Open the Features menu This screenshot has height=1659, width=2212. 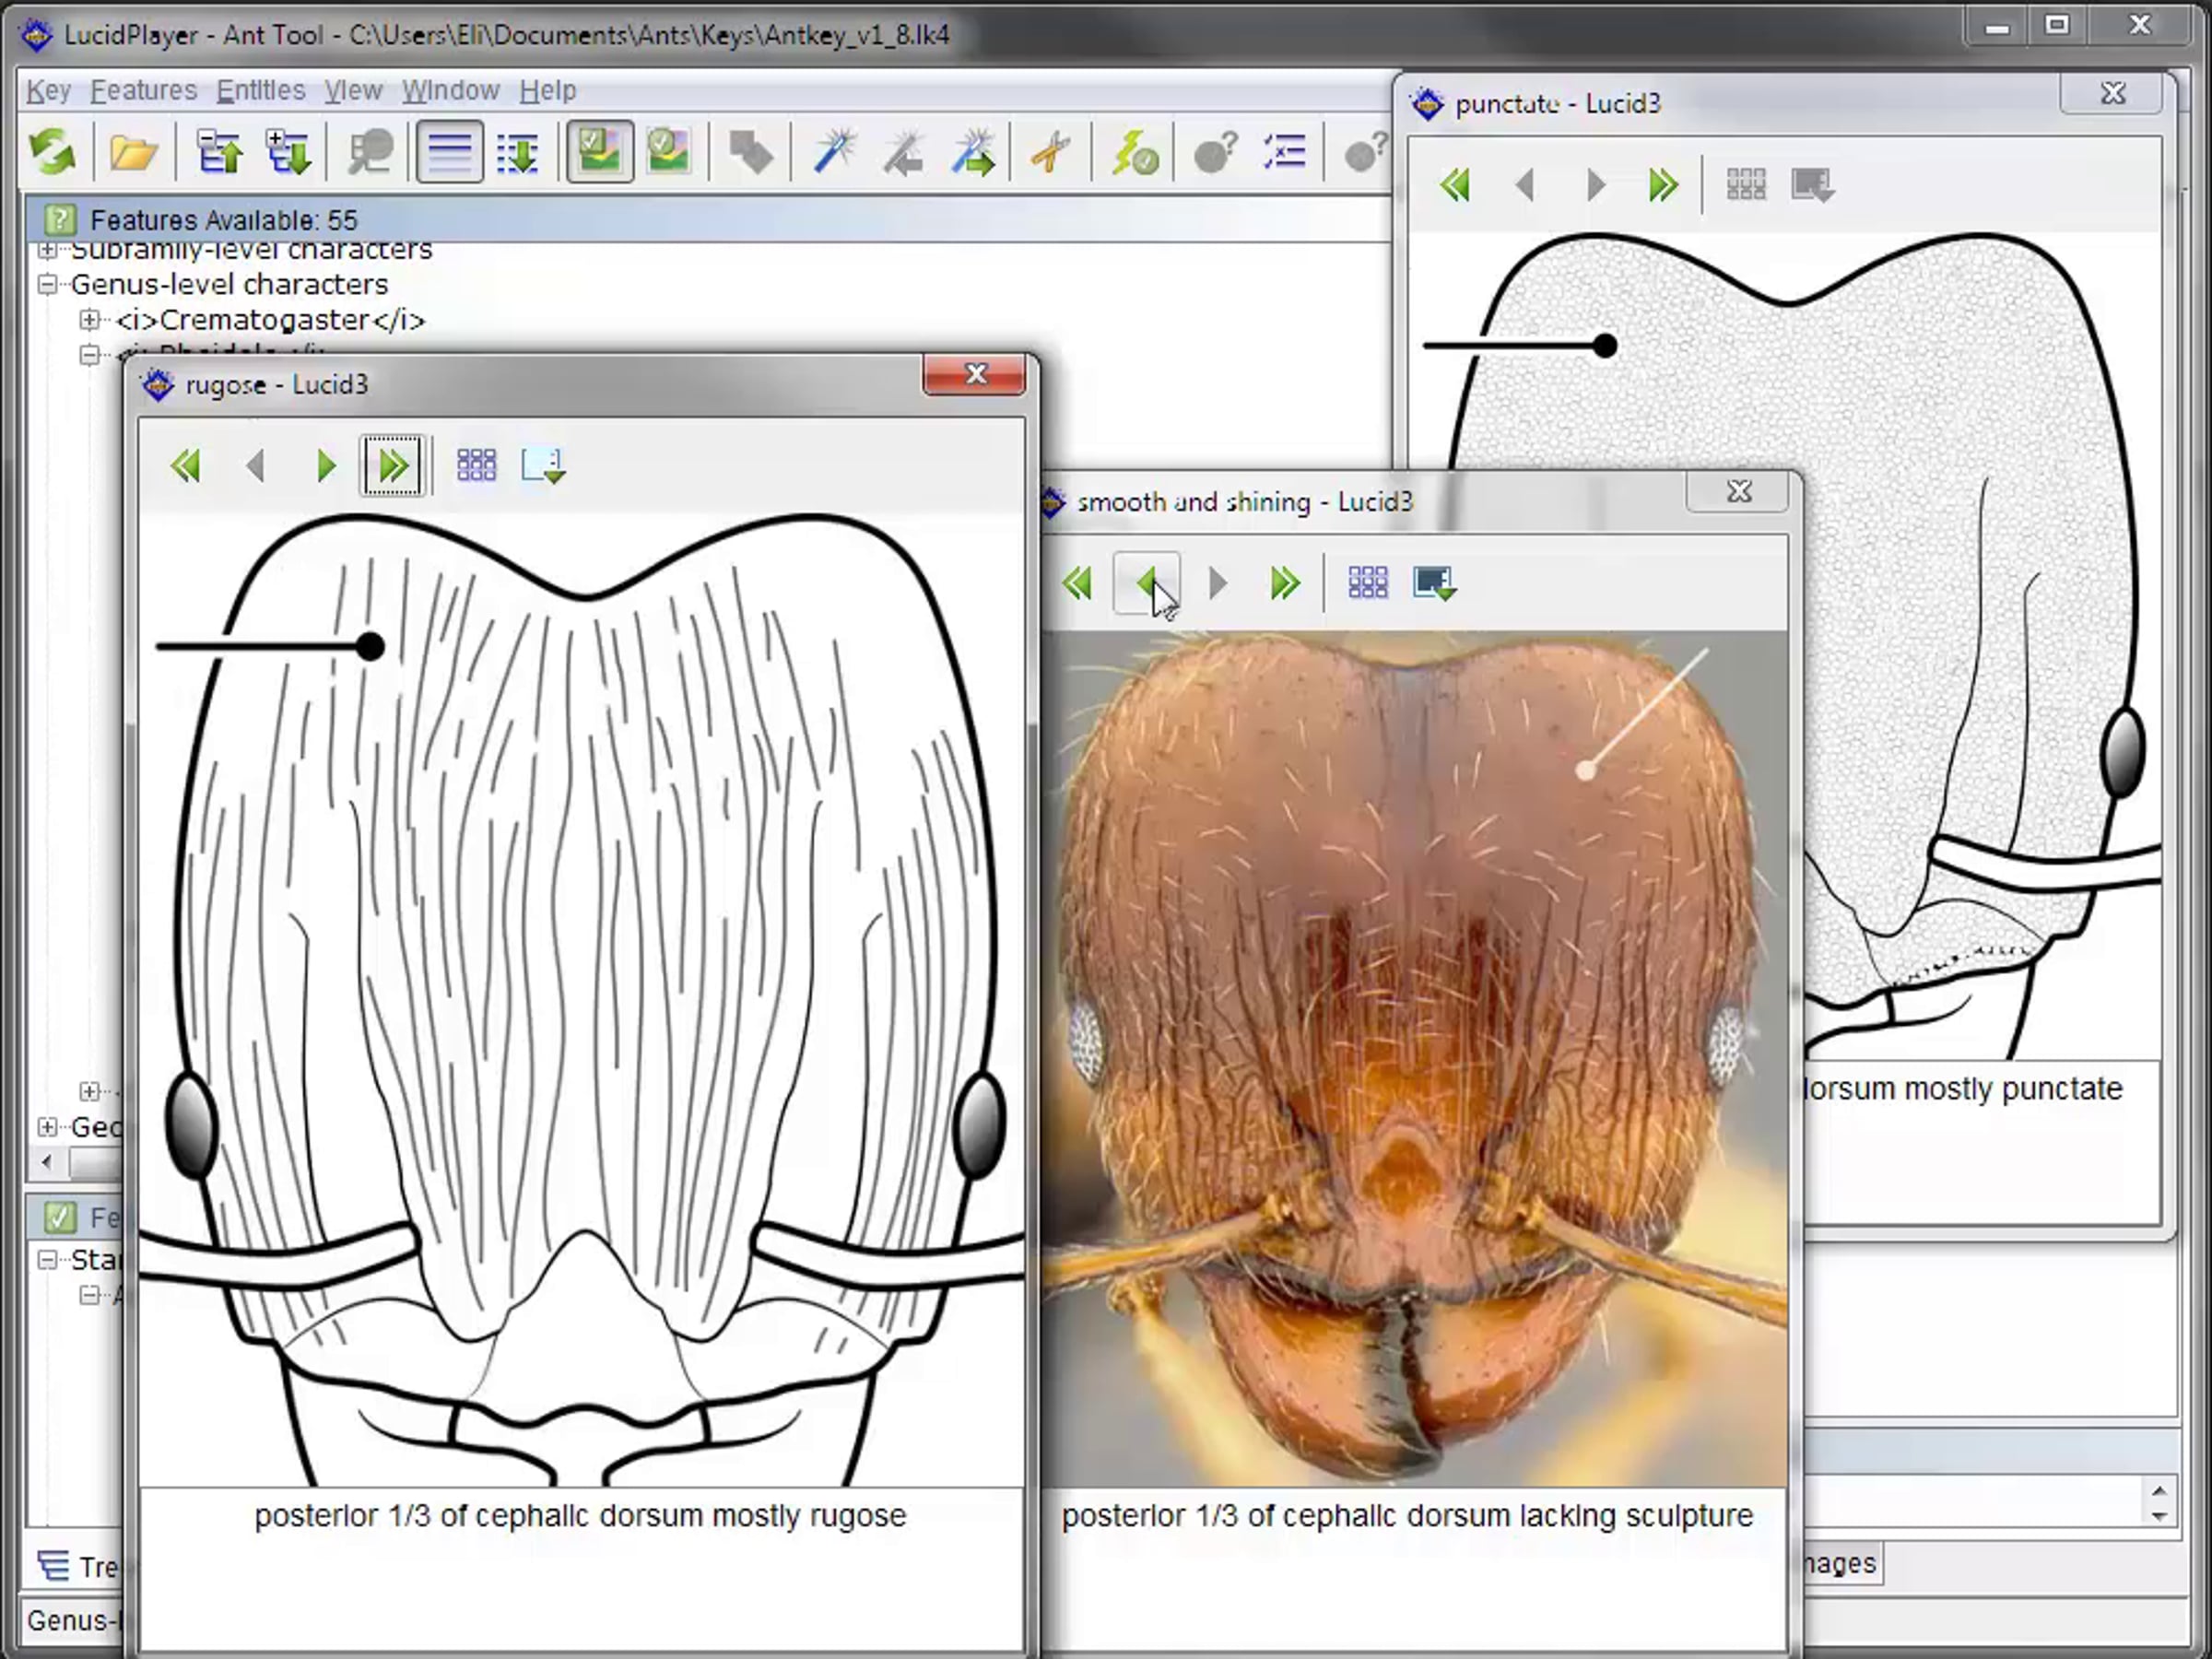pos(143,91)
